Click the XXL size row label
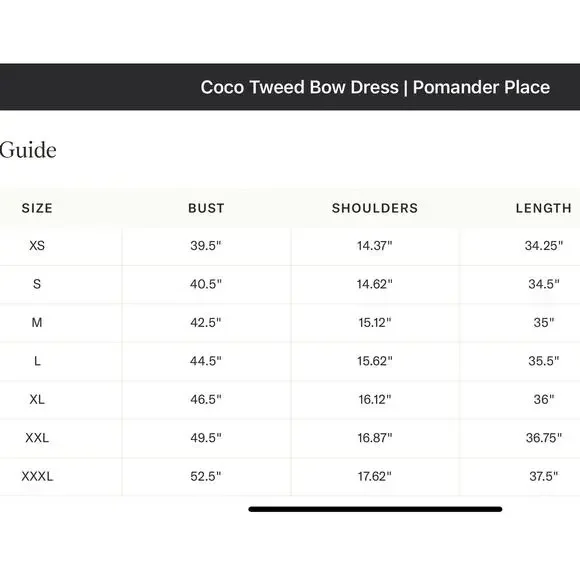The width and height of the screenshot is (580, 580). point(37,438)
